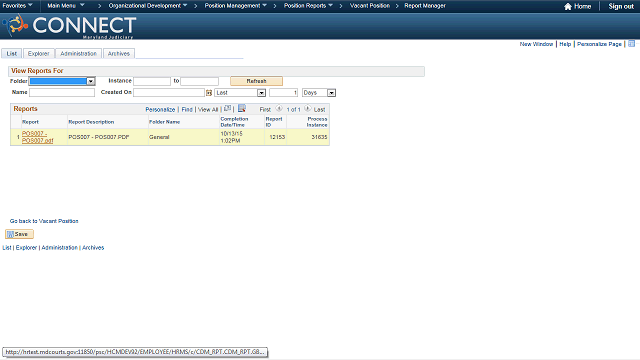Image resolution: width=640 pixels, height=360 pixels.
Task: Click the number of days field
Action: pyautogui.click(x=284, y=93)
